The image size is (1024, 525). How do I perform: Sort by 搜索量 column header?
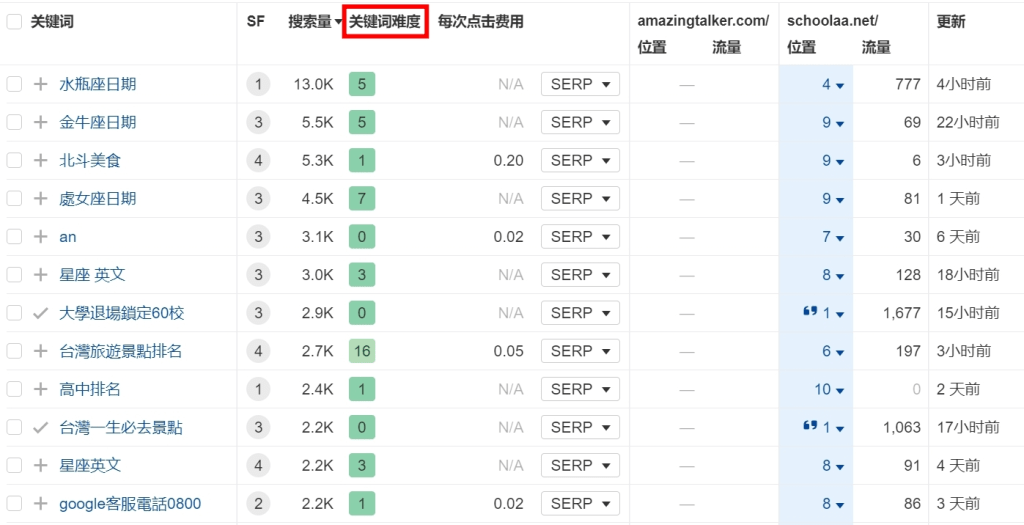click(315, 22)
